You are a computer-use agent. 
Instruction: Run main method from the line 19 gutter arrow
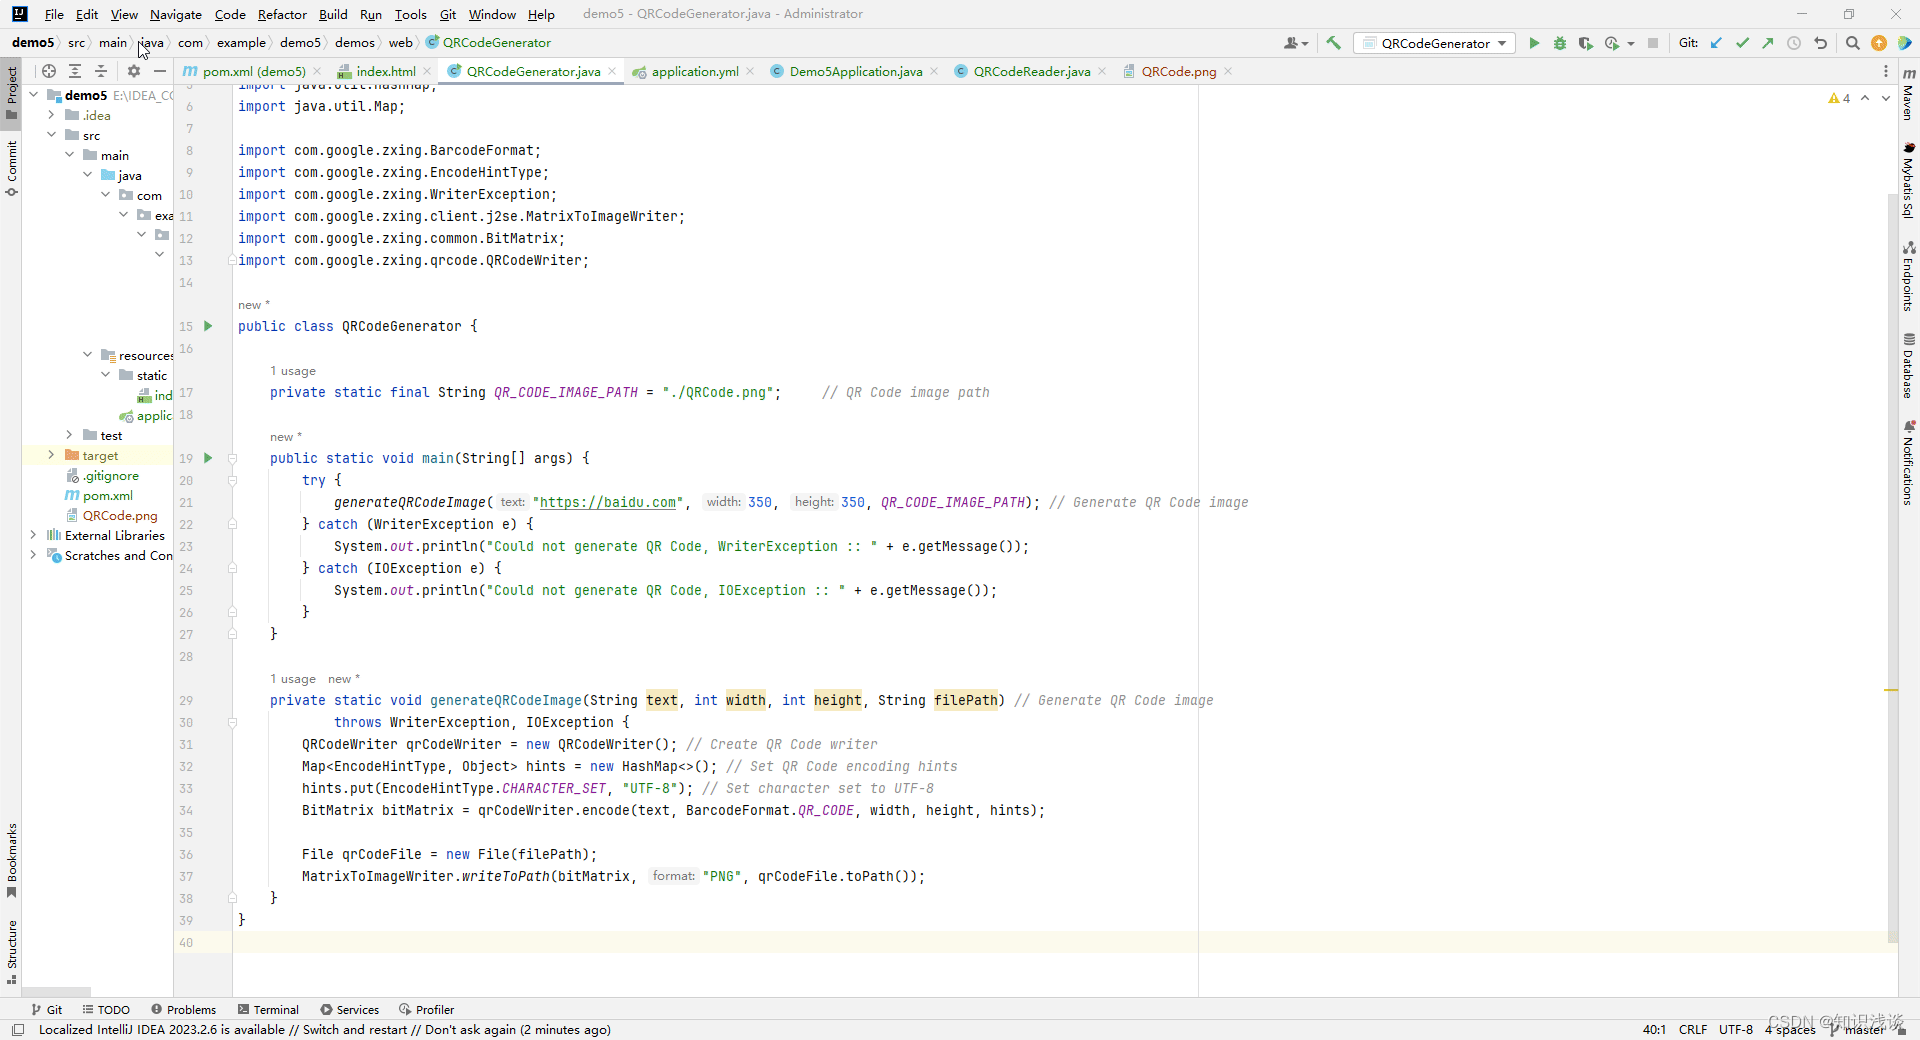[x=208, y=458]
